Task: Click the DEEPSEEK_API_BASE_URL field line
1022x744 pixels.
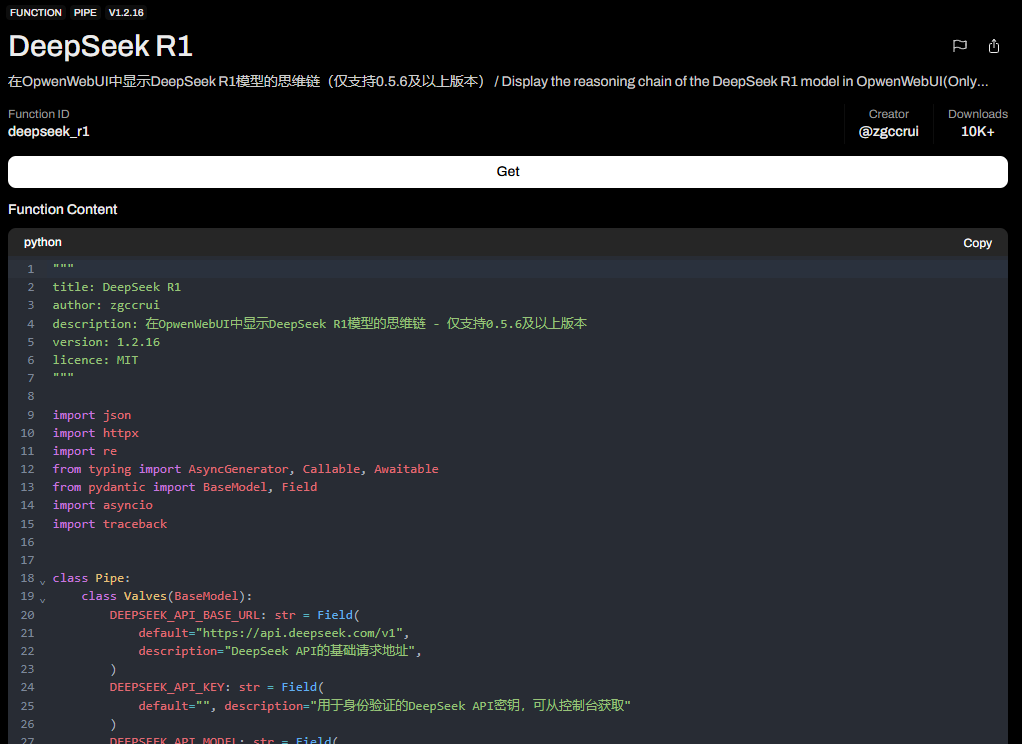Action: pyautogui.click(x=235, y=615)
